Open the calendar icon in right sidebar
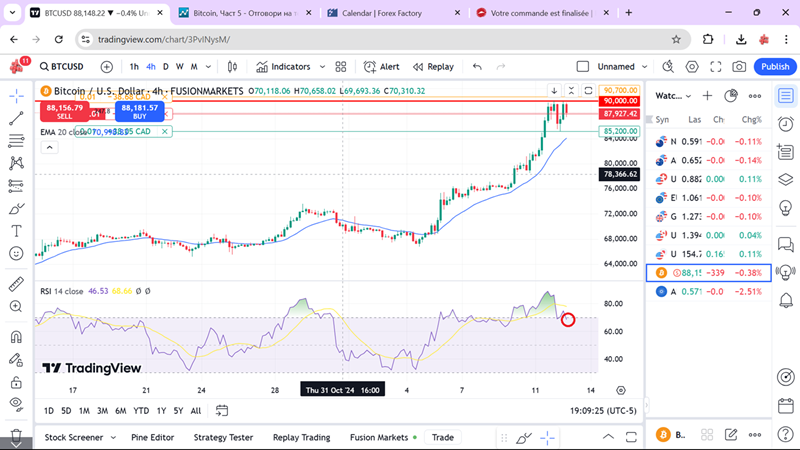 (786, 406)
